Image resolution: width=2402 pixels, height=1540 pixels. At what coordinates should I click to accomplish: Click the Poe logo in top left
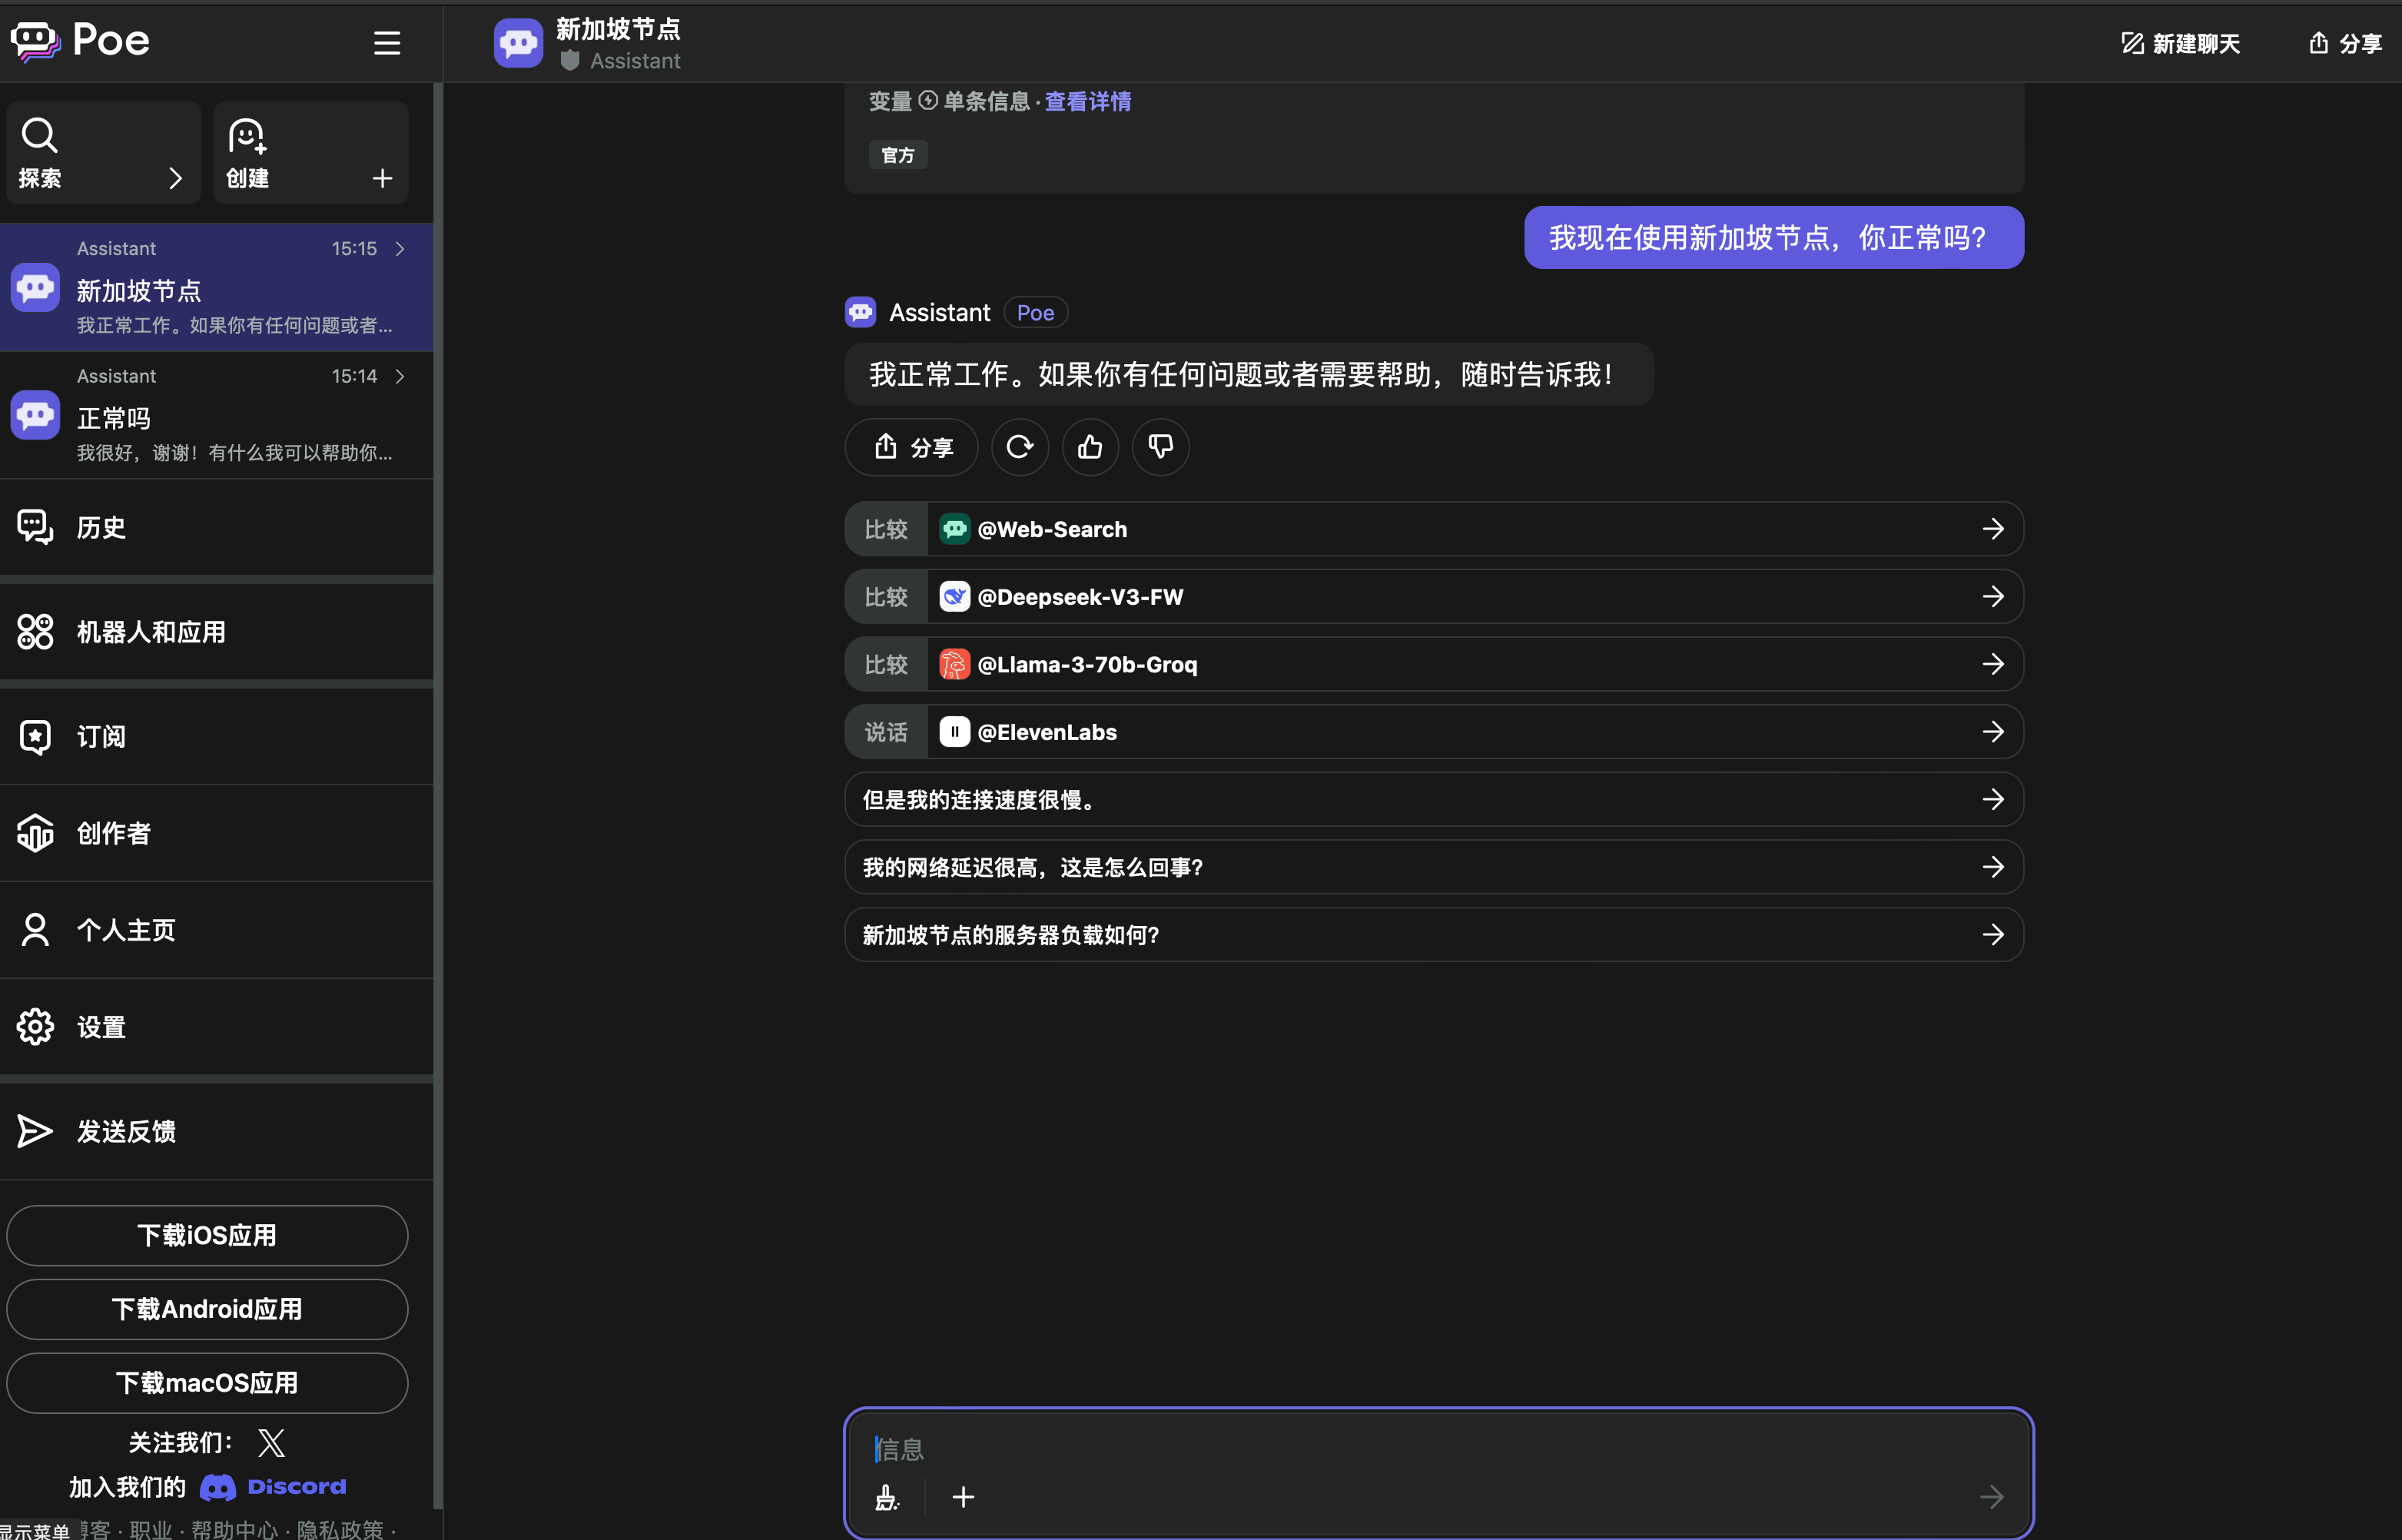pos(80,41)
